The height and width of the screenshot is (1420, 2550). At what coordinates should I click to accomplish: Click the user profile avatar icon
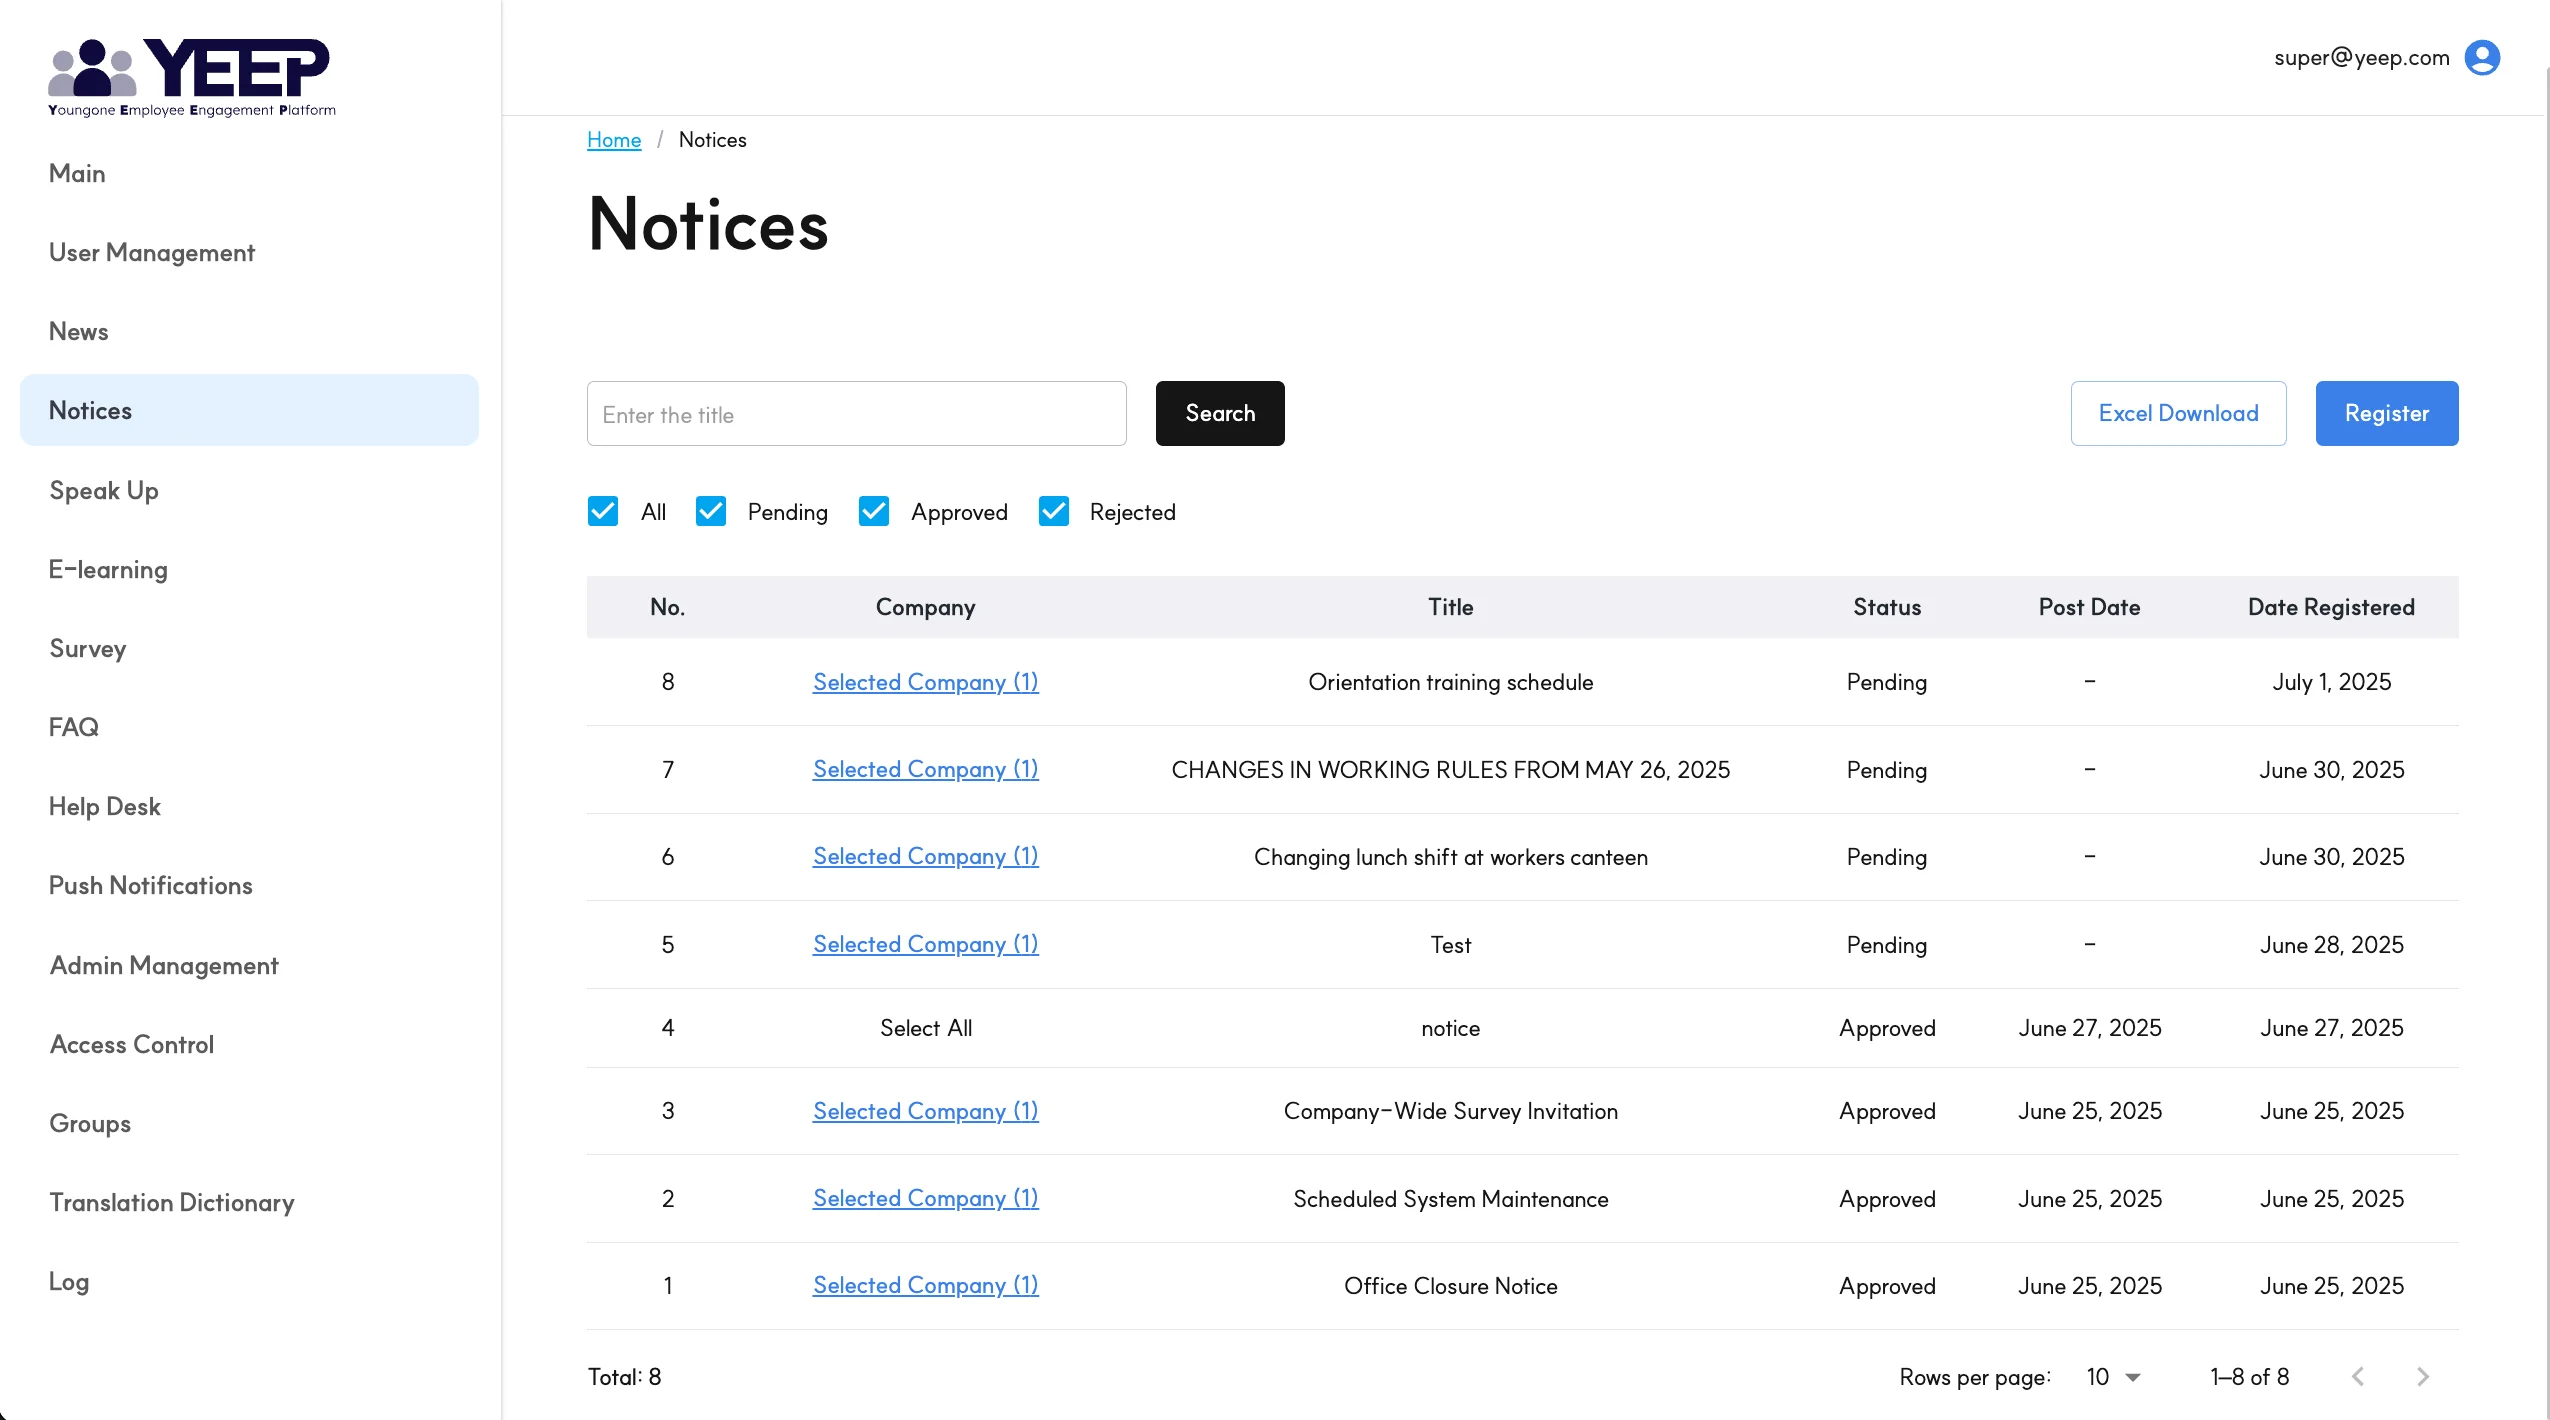2481,58
